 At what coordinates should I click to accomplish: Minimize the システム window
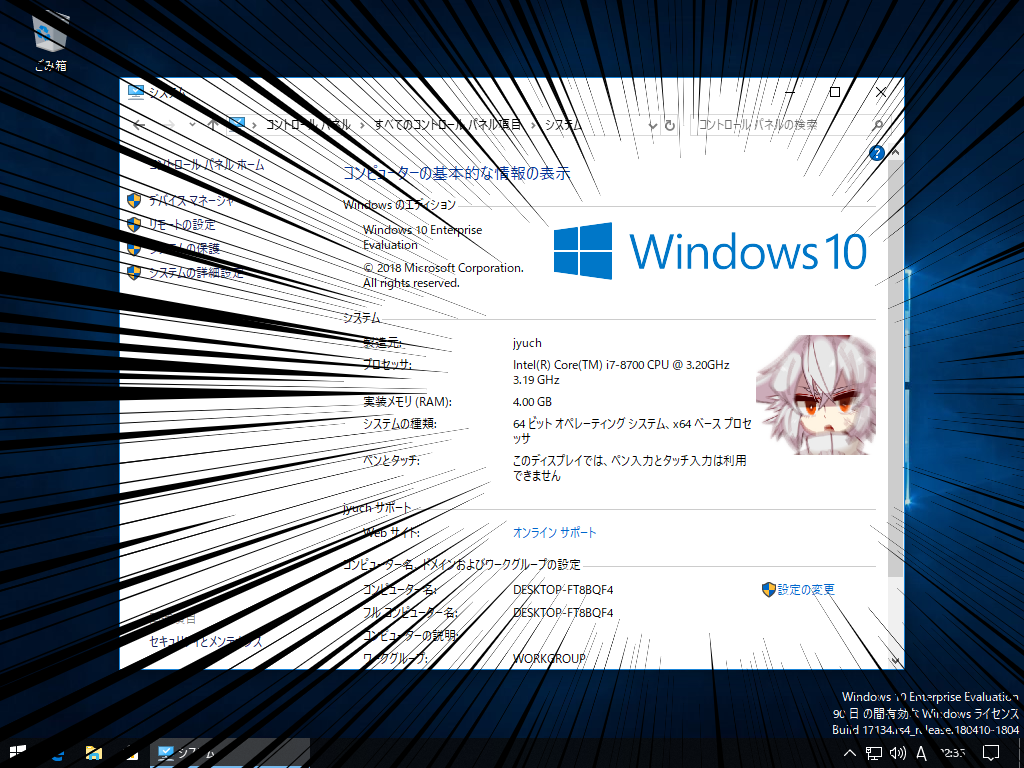coord(790,92)
